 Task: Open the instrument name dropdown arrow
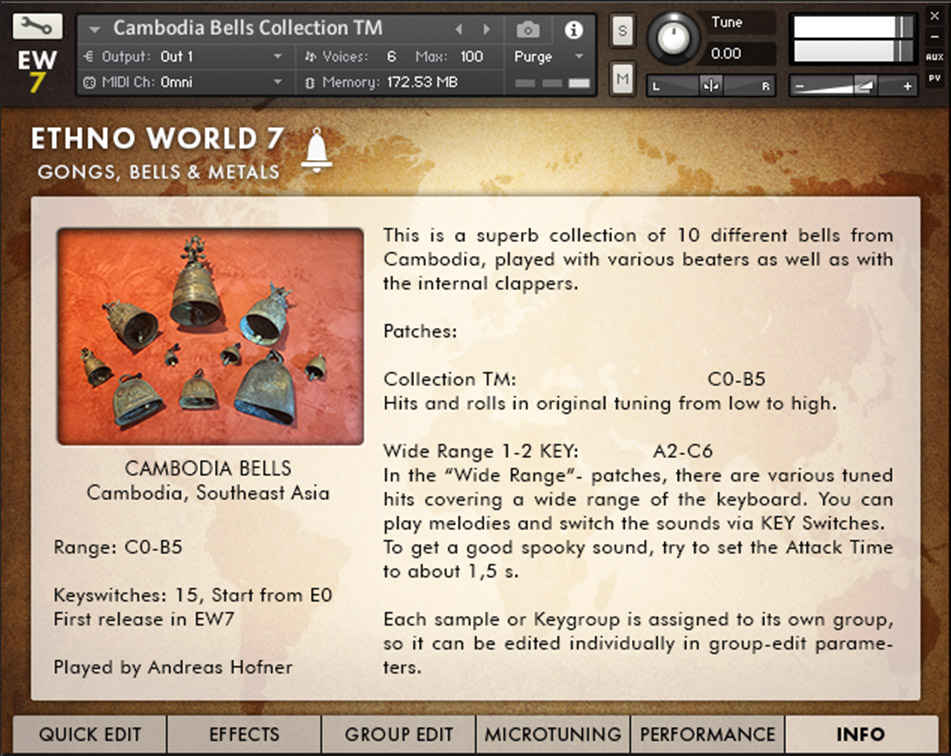[94, 29]
